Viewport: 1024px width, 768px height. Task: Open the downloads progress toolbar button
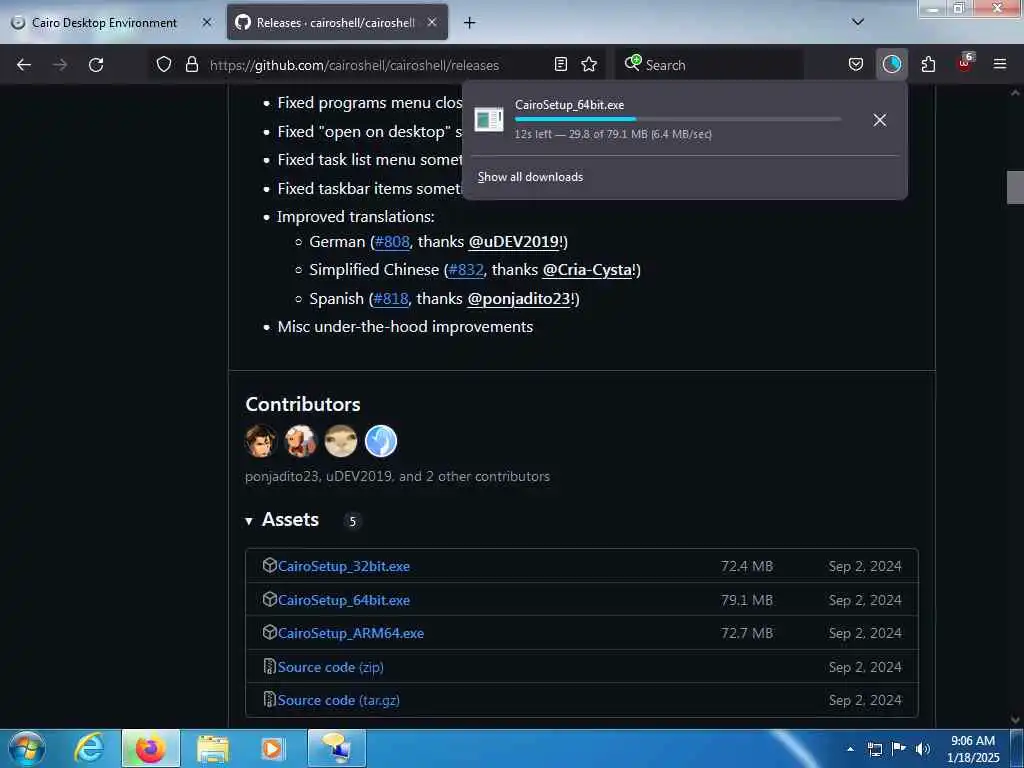click(x=891, y=65)
